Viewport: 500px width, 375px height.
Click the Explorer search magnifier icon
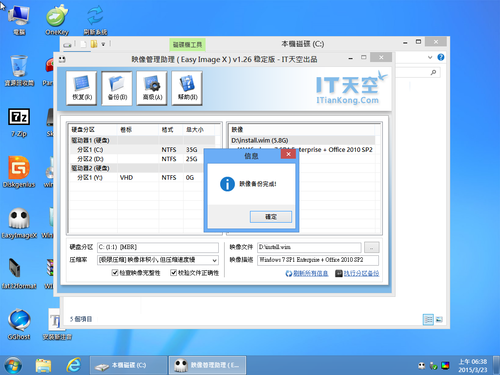(433, 72)
